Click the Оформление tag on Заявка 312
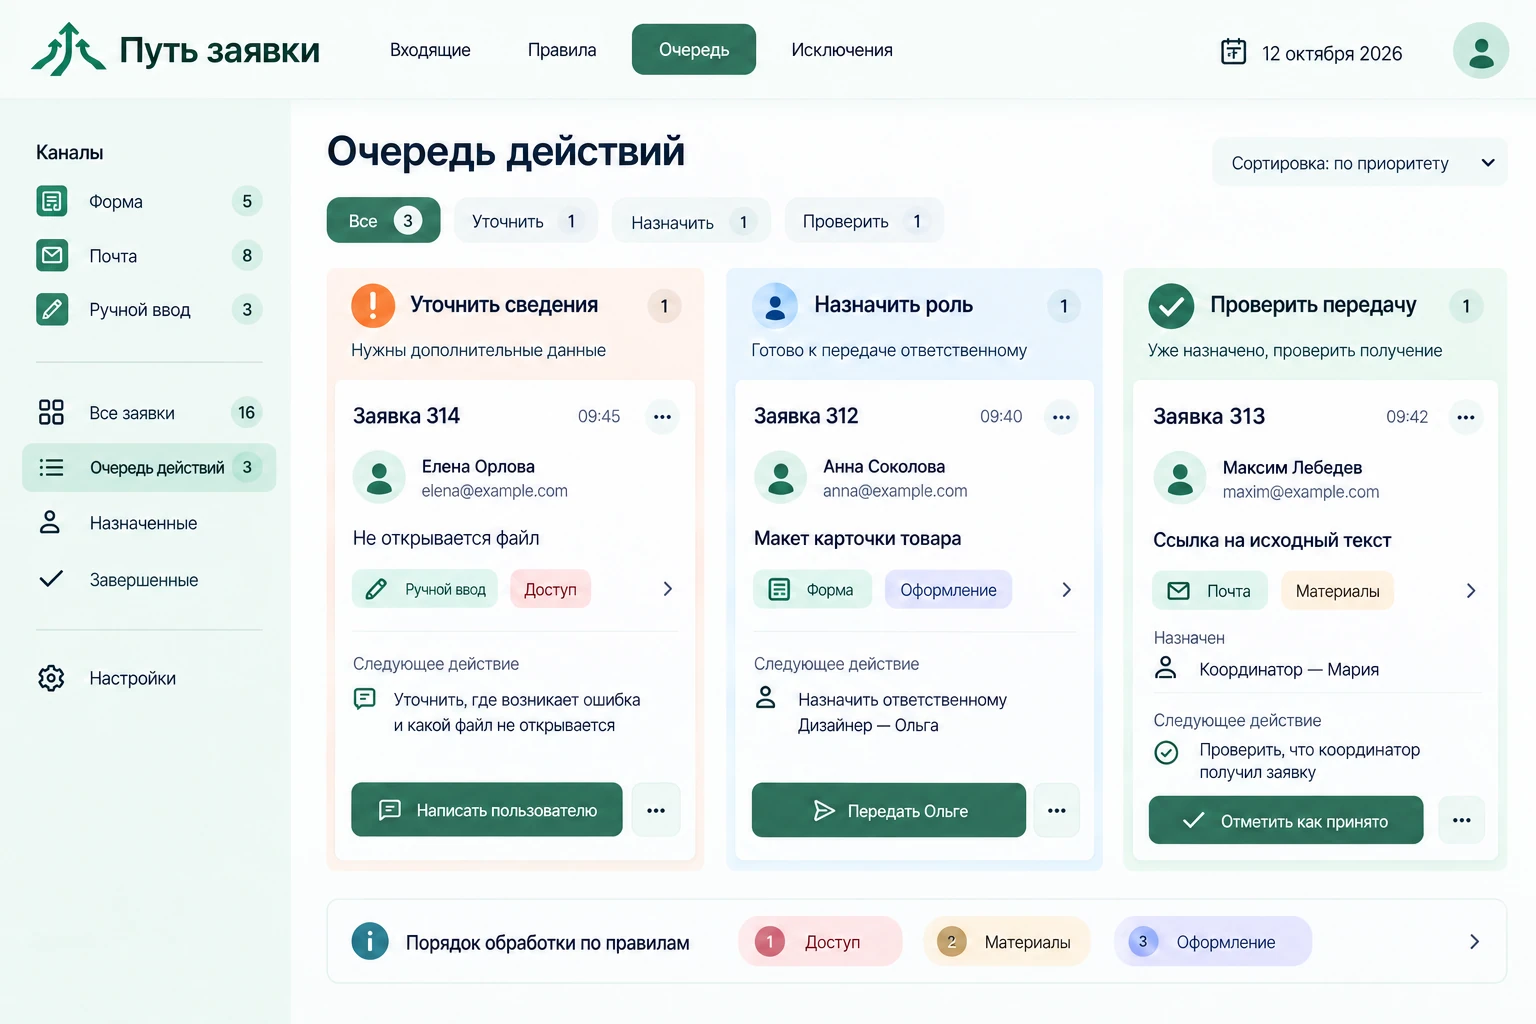The height and width of the screenshot is (1024, 1536). [x=948, y=590]
